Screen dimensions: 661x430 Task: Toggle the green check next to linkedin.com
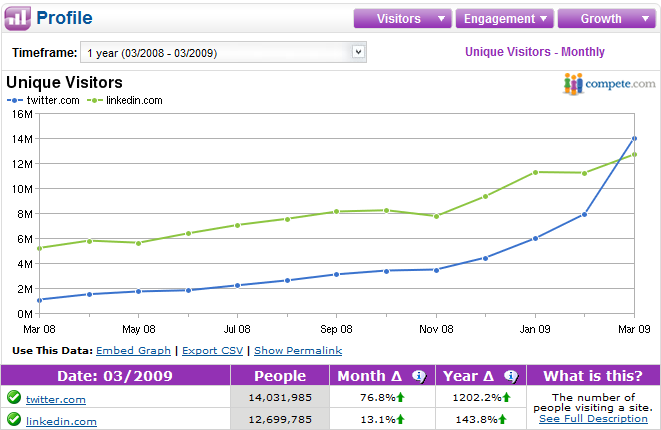pyautogui.click(x=14, y=419)
